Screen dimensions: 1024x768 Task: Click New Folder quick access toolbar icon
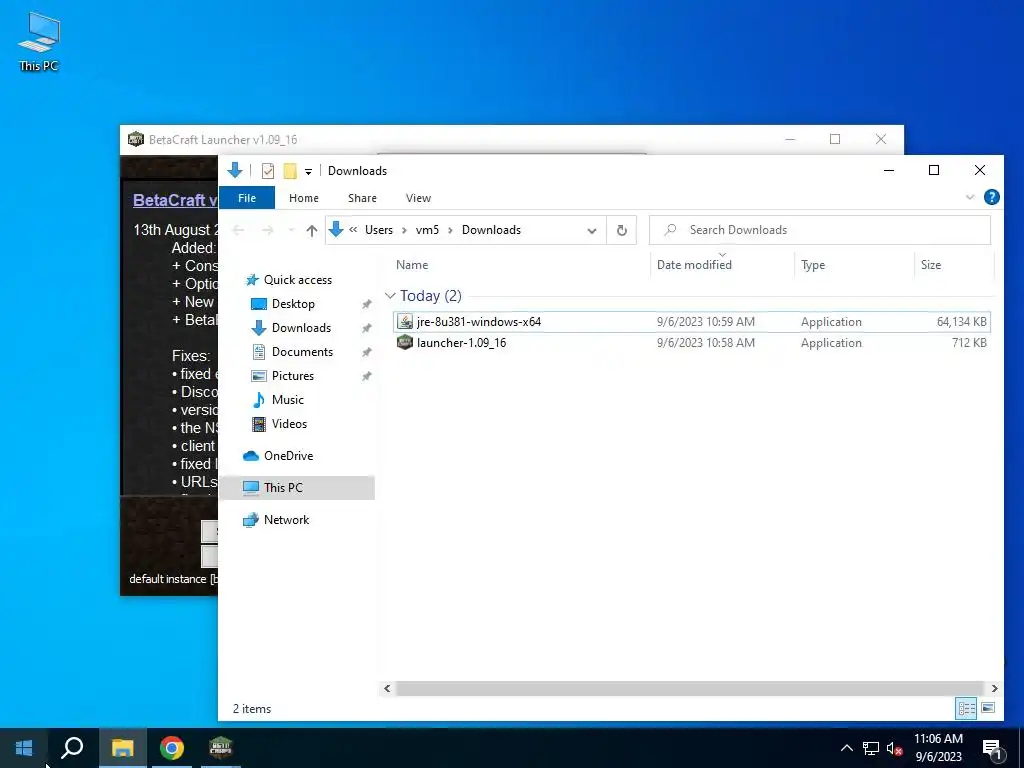coord(290,171)
